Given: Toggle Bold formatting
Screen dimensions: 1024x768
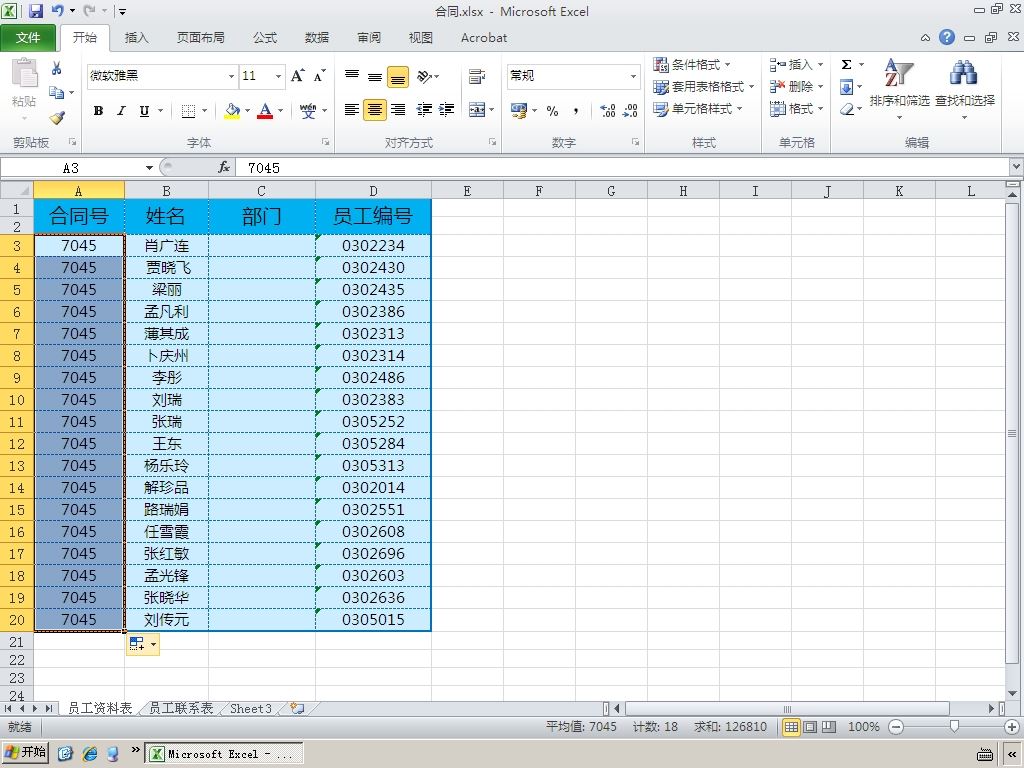Looking at the screenshot, I should point(98,111).
